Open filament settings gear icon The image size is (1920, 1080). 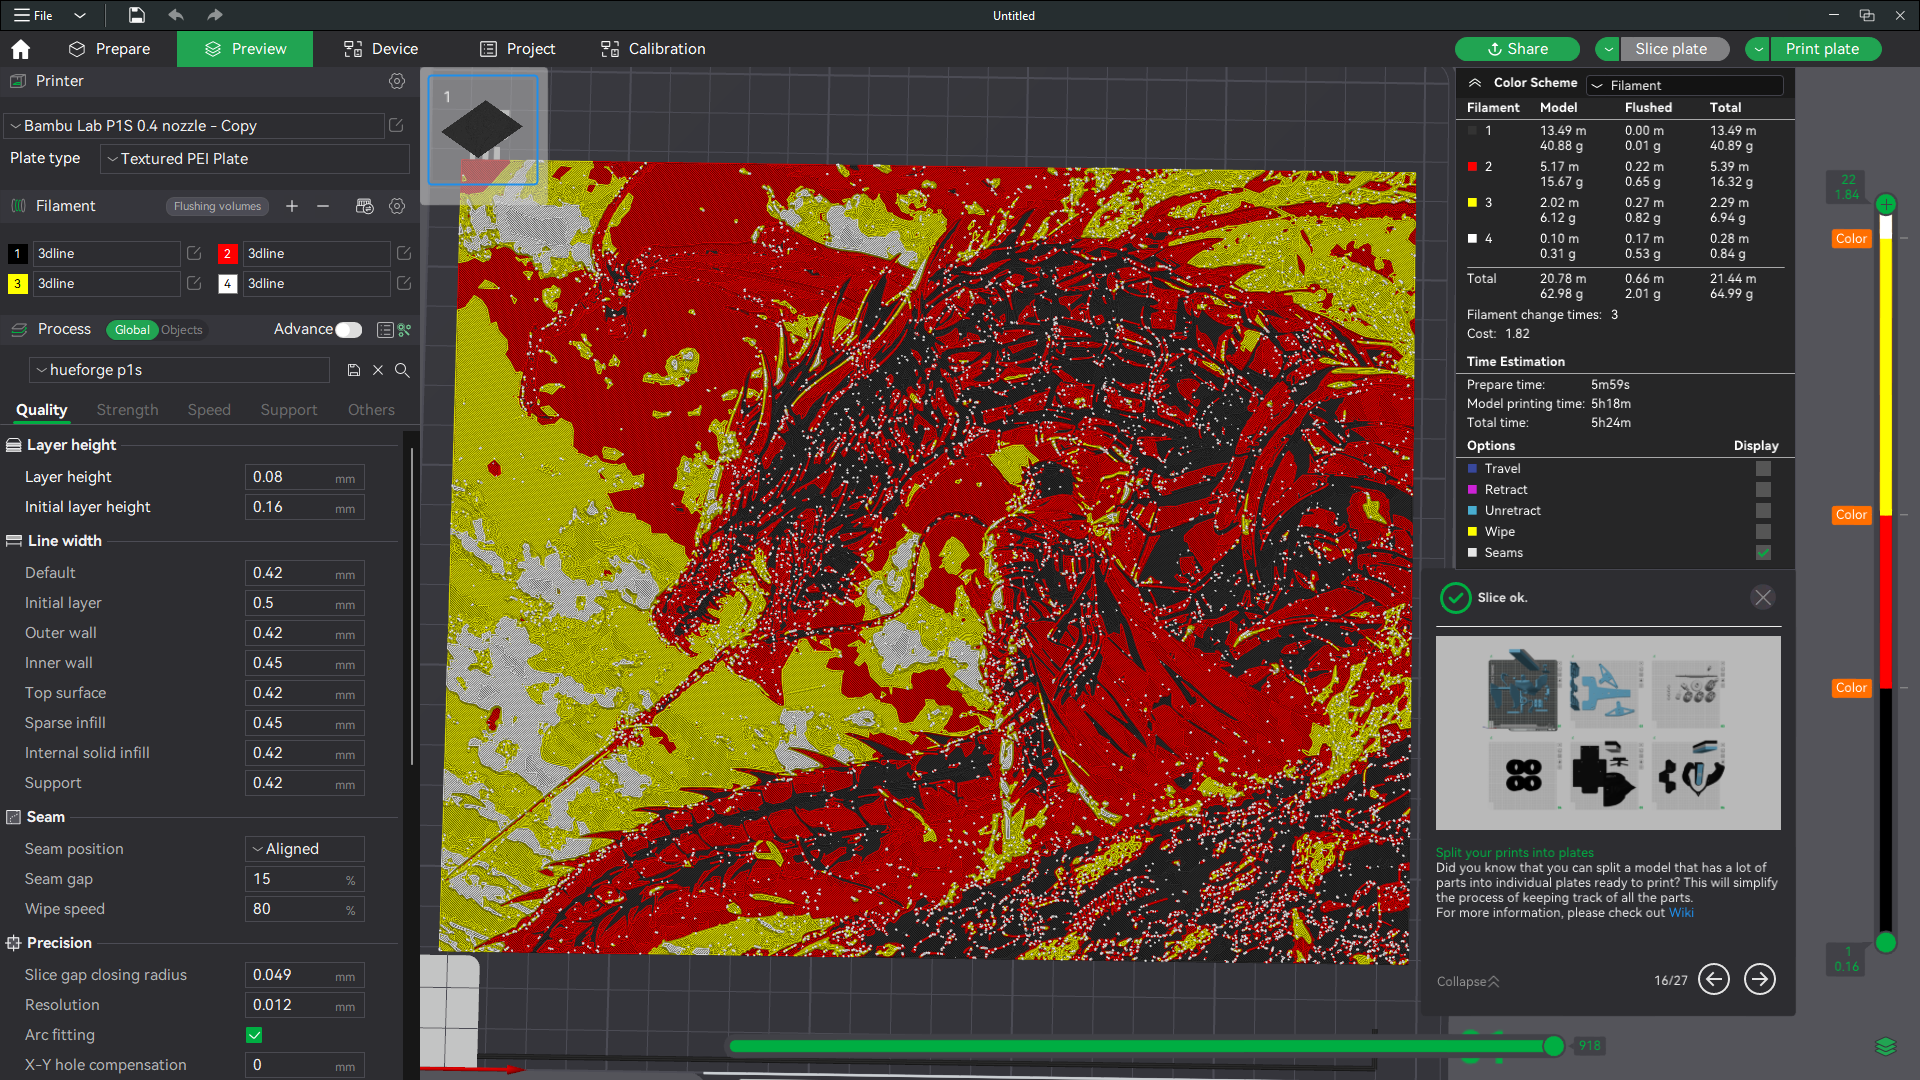(x=397, y=206)
